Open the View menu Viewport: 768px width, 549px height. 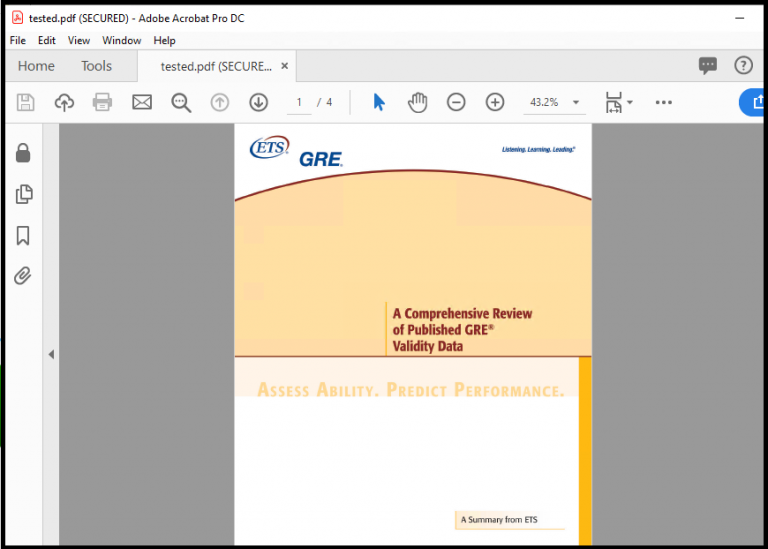tap(78, 41)
